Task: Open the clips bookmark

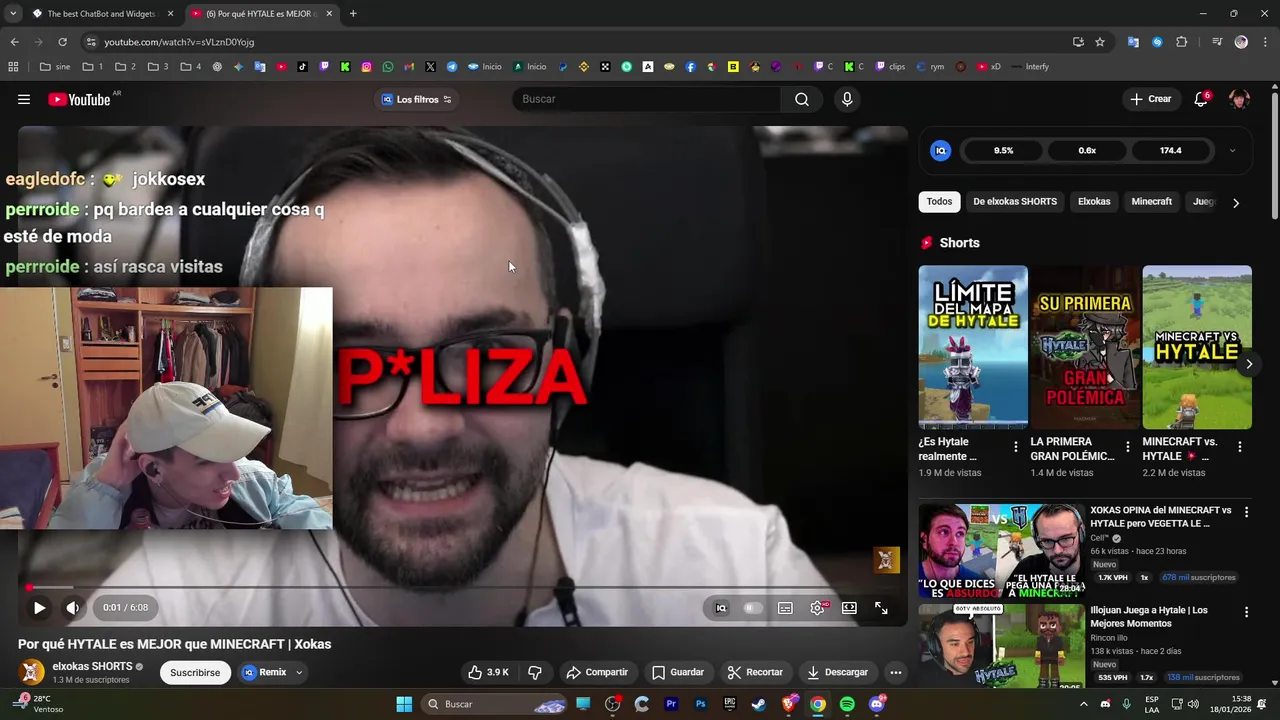Action: (x=890, y=67)
